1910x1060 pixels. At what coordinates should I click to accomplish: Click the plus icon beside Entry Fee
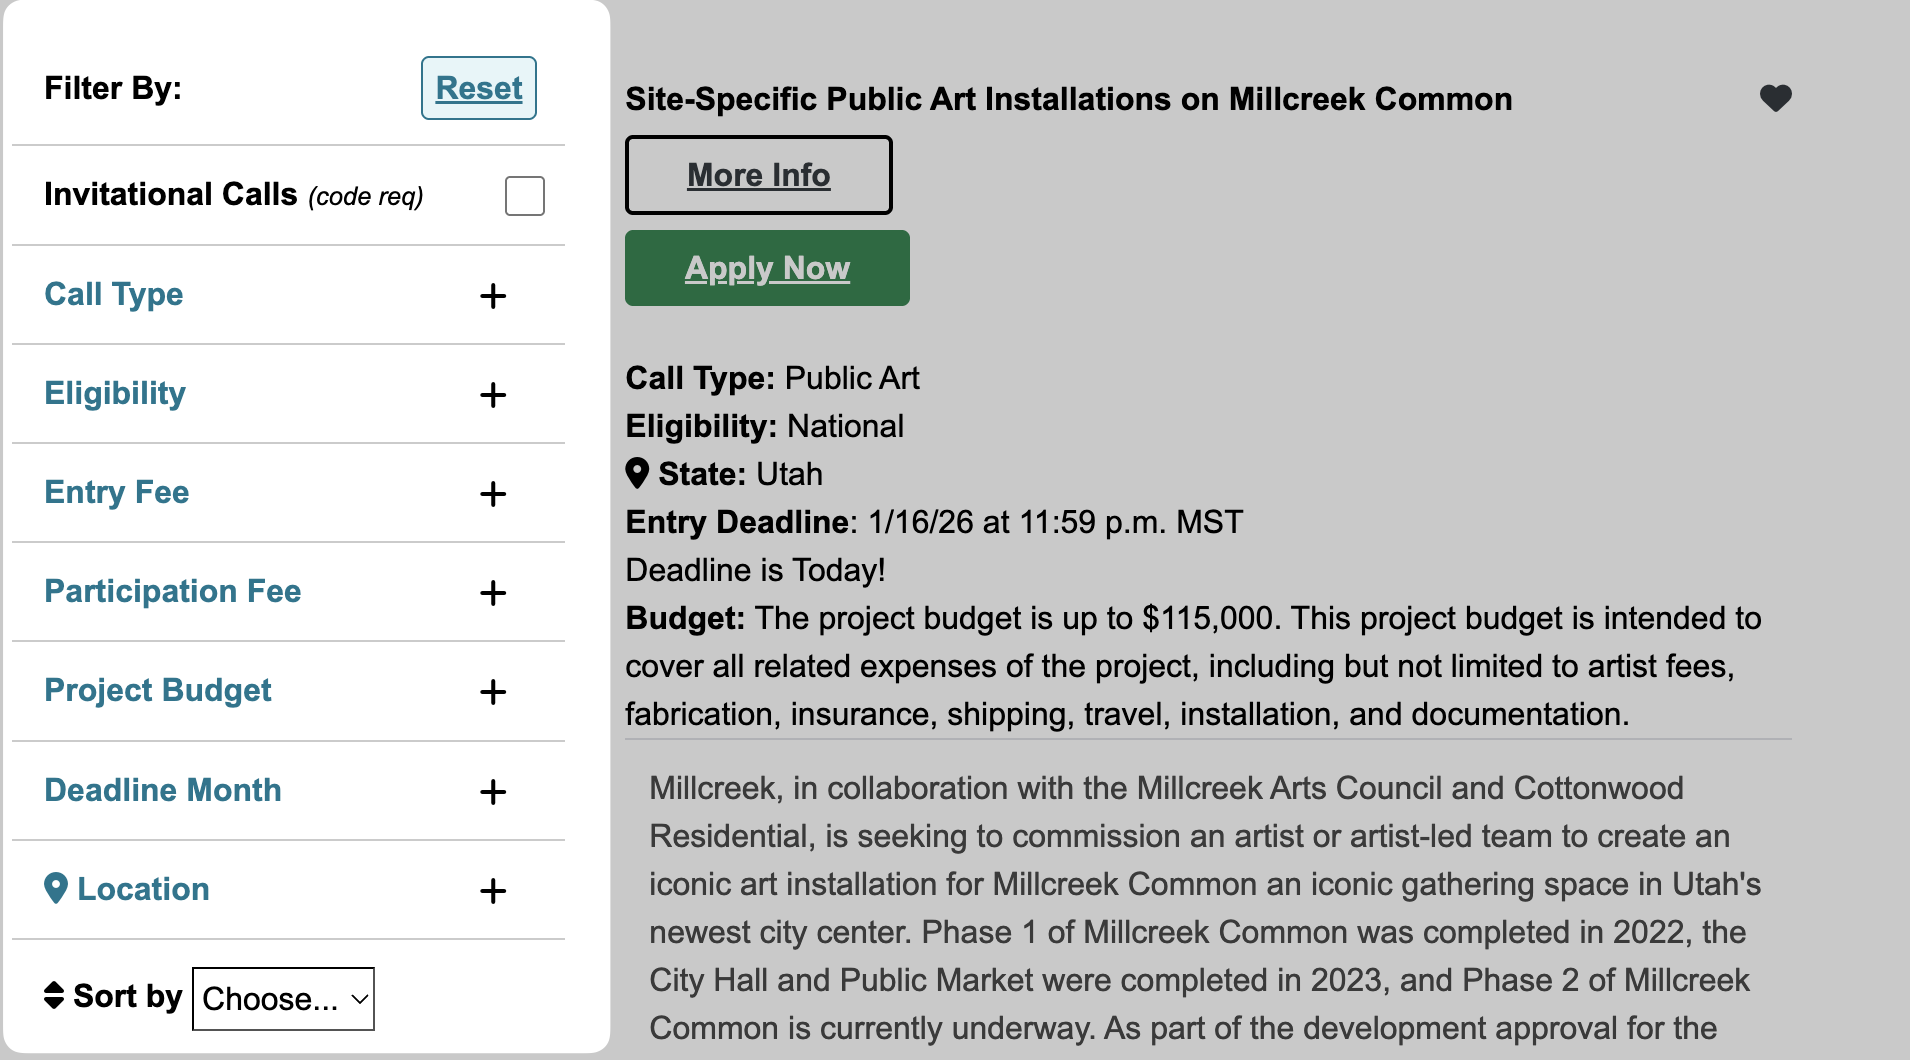tap(492, 494)
